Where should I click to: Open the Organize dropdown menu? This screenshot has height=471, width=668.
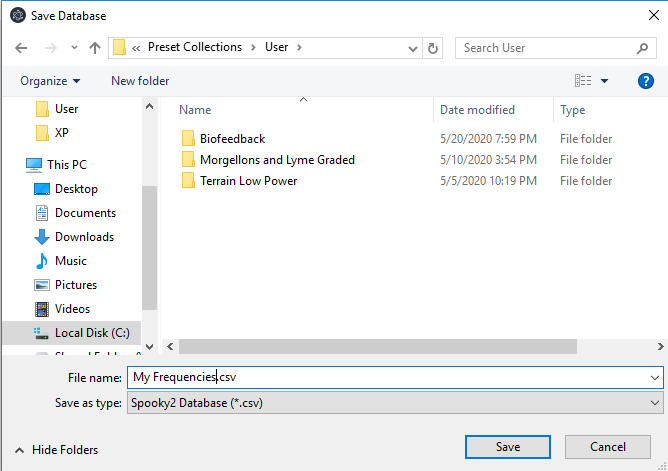tap(50, 81)
